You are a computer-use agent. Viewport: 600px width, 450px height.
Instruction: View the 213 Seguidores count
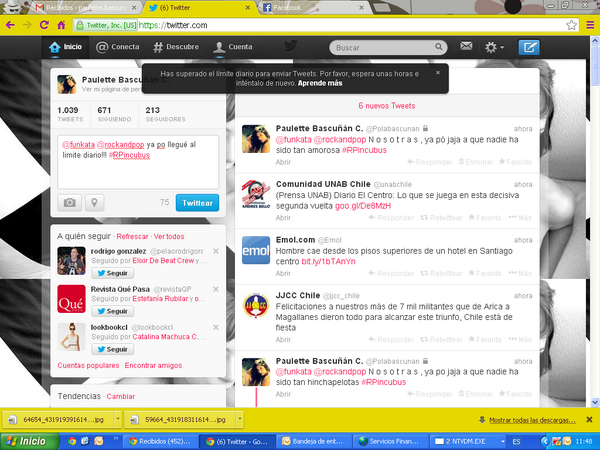click(x=165, y=114)
